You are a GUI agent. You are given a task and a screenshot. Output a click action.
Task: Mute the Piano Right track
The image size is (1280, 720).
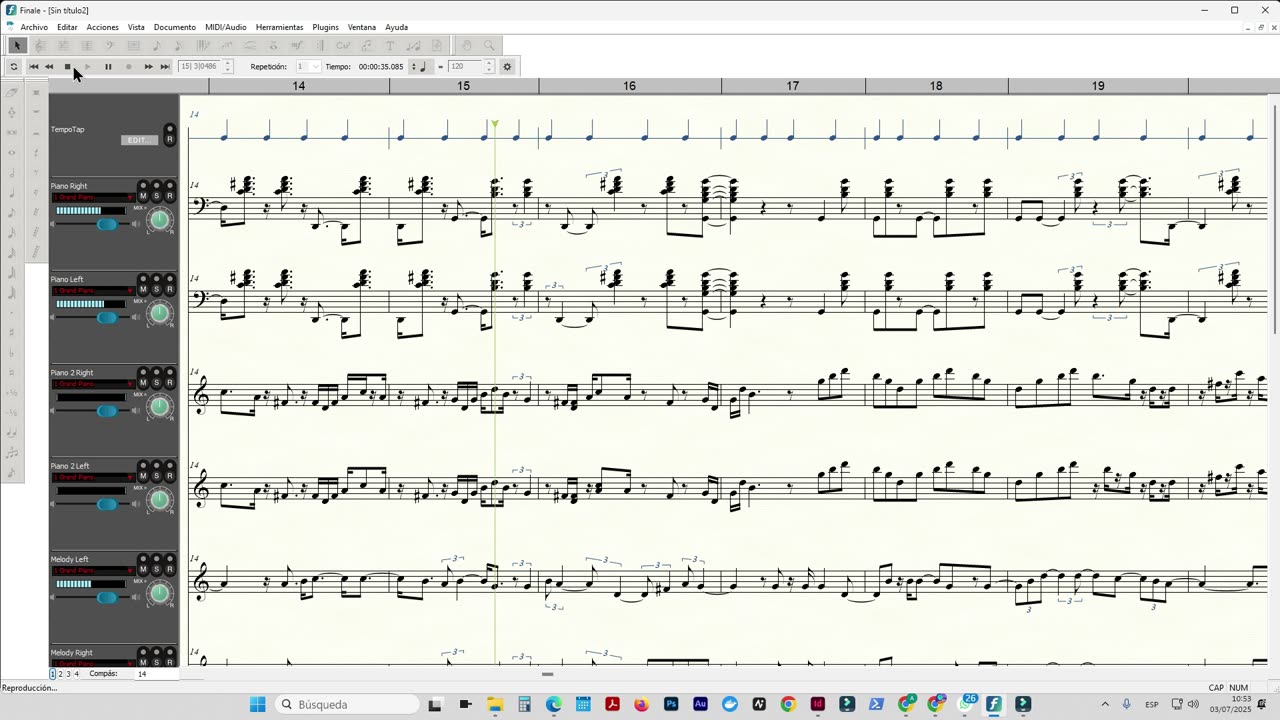coord(143,196)
